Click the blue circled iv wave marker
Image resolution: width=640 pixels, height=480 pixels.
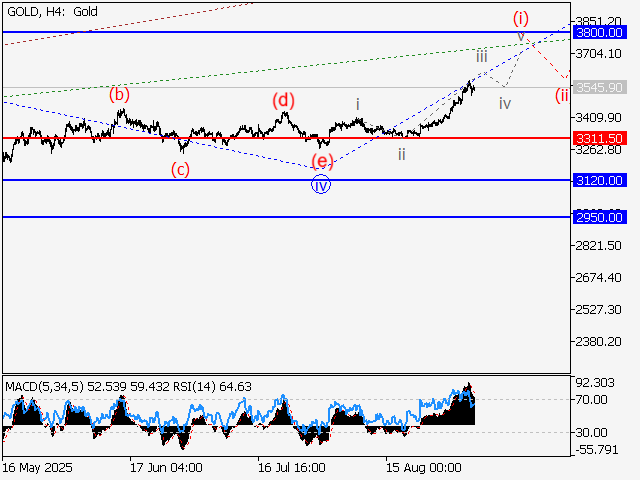(x=320, y=184)
